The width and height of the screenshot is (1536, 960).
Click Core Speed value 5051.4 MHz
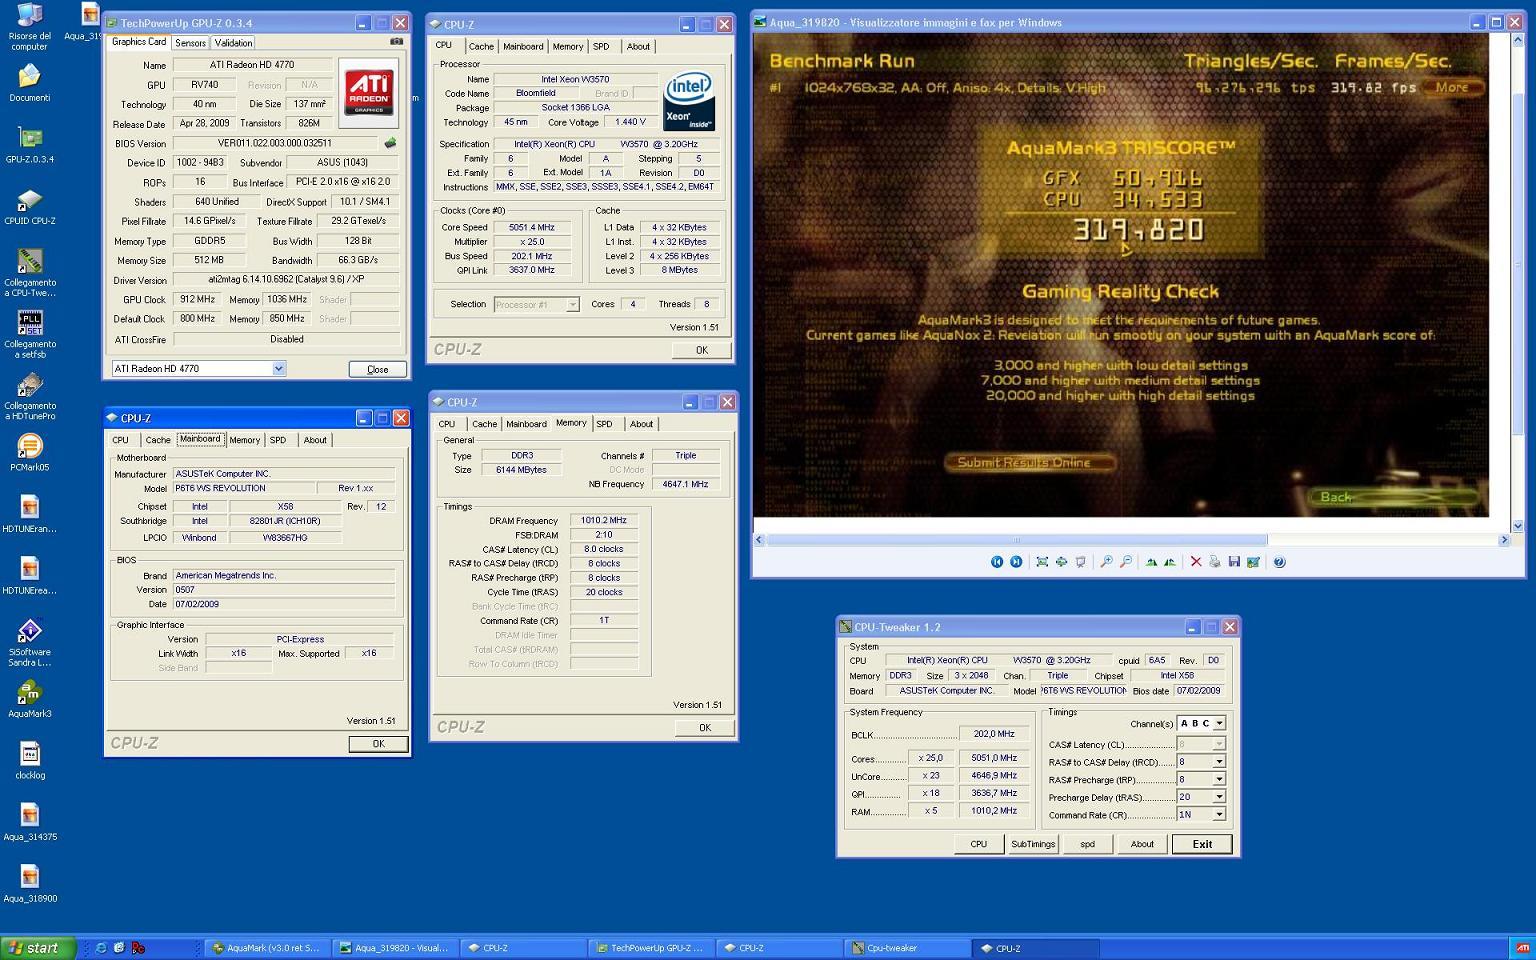[533, 228]
